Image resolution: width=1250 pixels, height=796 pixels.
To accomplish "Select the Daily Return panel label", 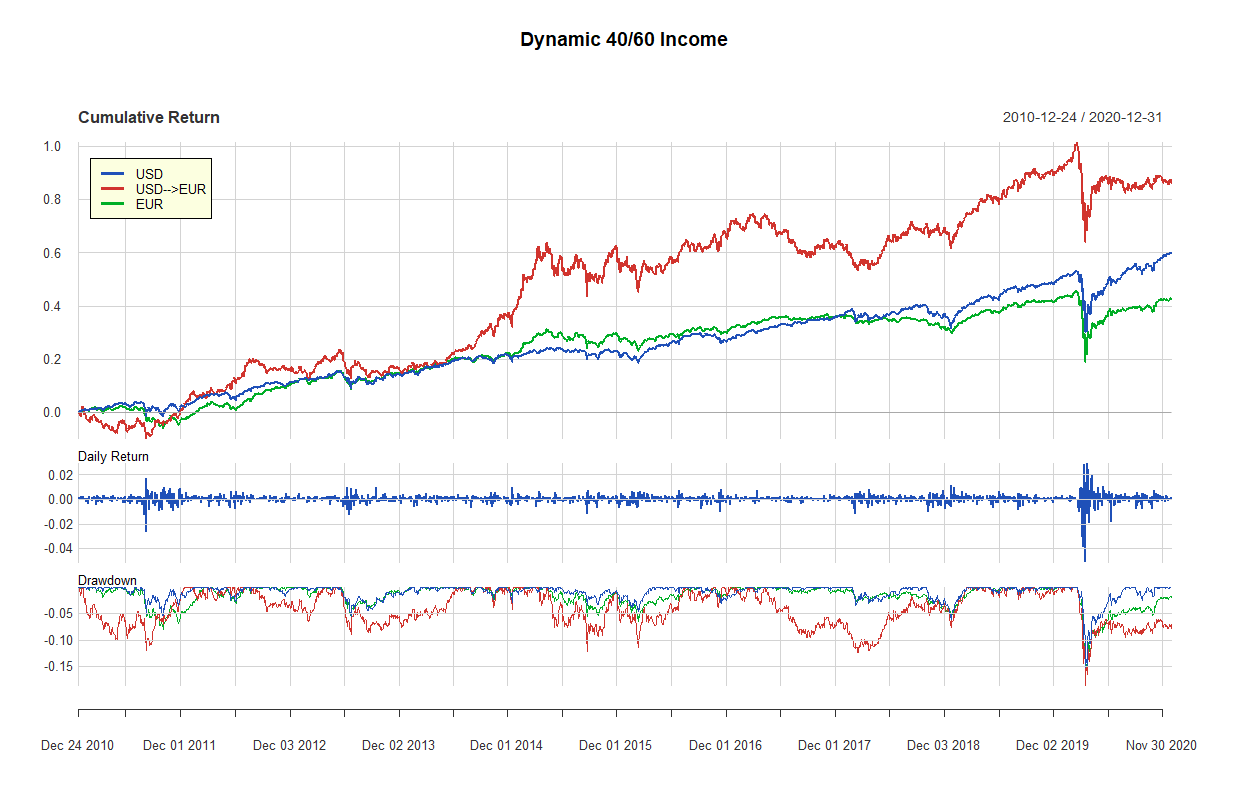I will pyautogui.click(x=113, y=457).
